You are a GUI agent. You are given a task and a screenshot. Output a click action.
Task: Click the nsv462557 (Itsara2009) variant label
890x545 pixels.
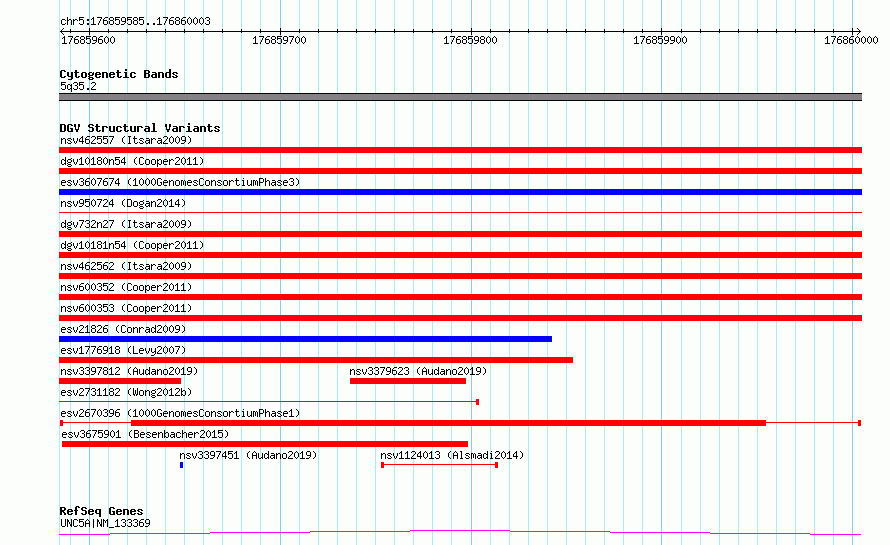pos(126,140)
